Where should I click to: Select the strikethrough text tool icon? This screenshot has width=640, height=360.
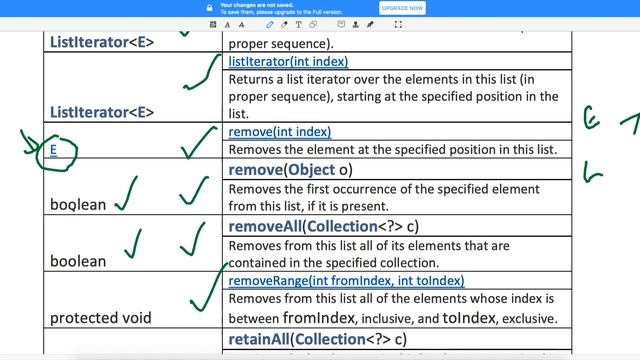tap(242, 25)
